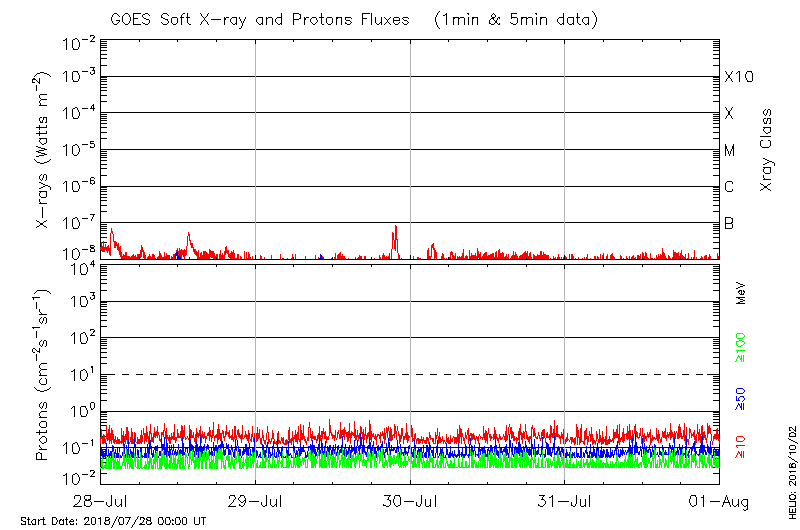This screenshot has width=800, height=530.
Task: Click the blue ≥50 MeV legend label
Action: click(741, 398)
